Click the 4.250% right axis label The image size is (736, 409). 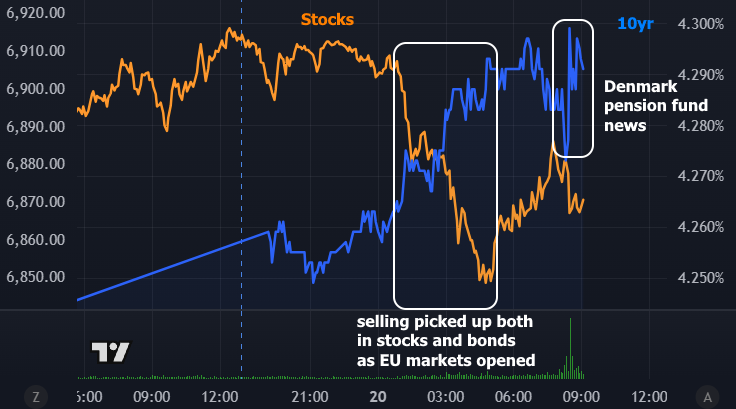(700, 277)
